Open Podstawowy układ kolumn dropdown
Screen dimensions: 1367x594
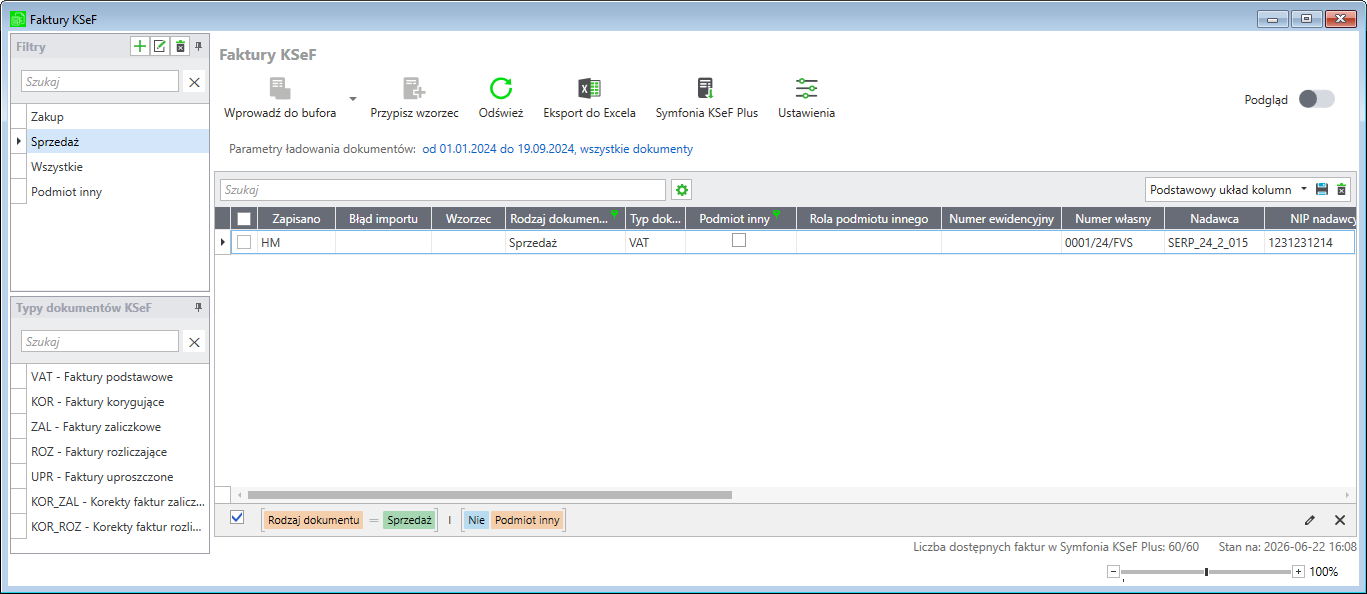coord(1228,189)
